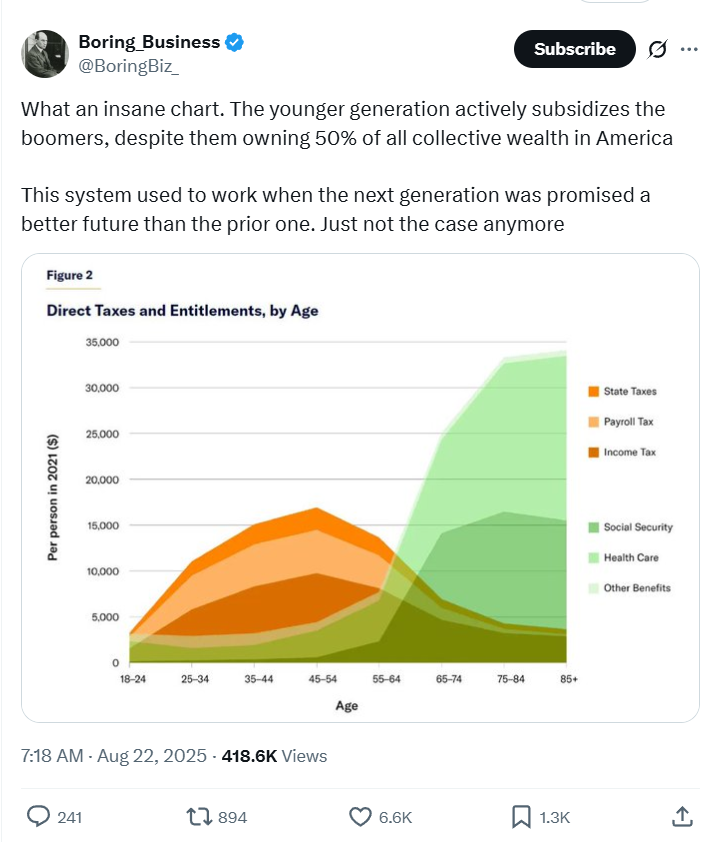Click the Income Tax legend swatch
Viewport: 711px width, 842px height.
pos(593,452)
